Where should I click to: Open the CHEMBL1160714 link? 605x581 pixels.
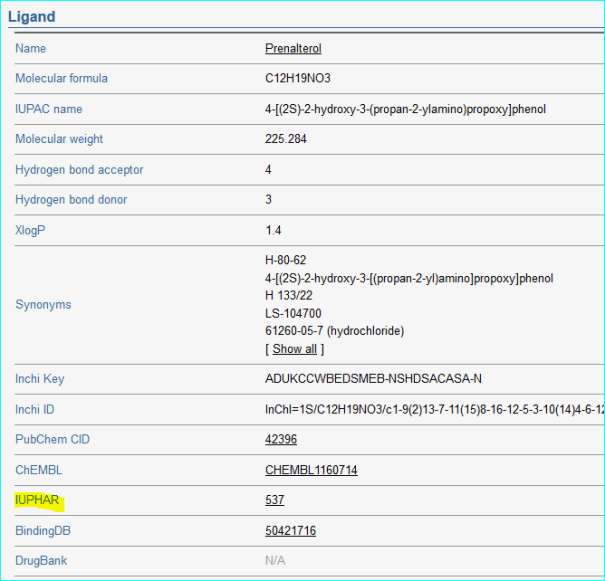(x=311, y=470)
